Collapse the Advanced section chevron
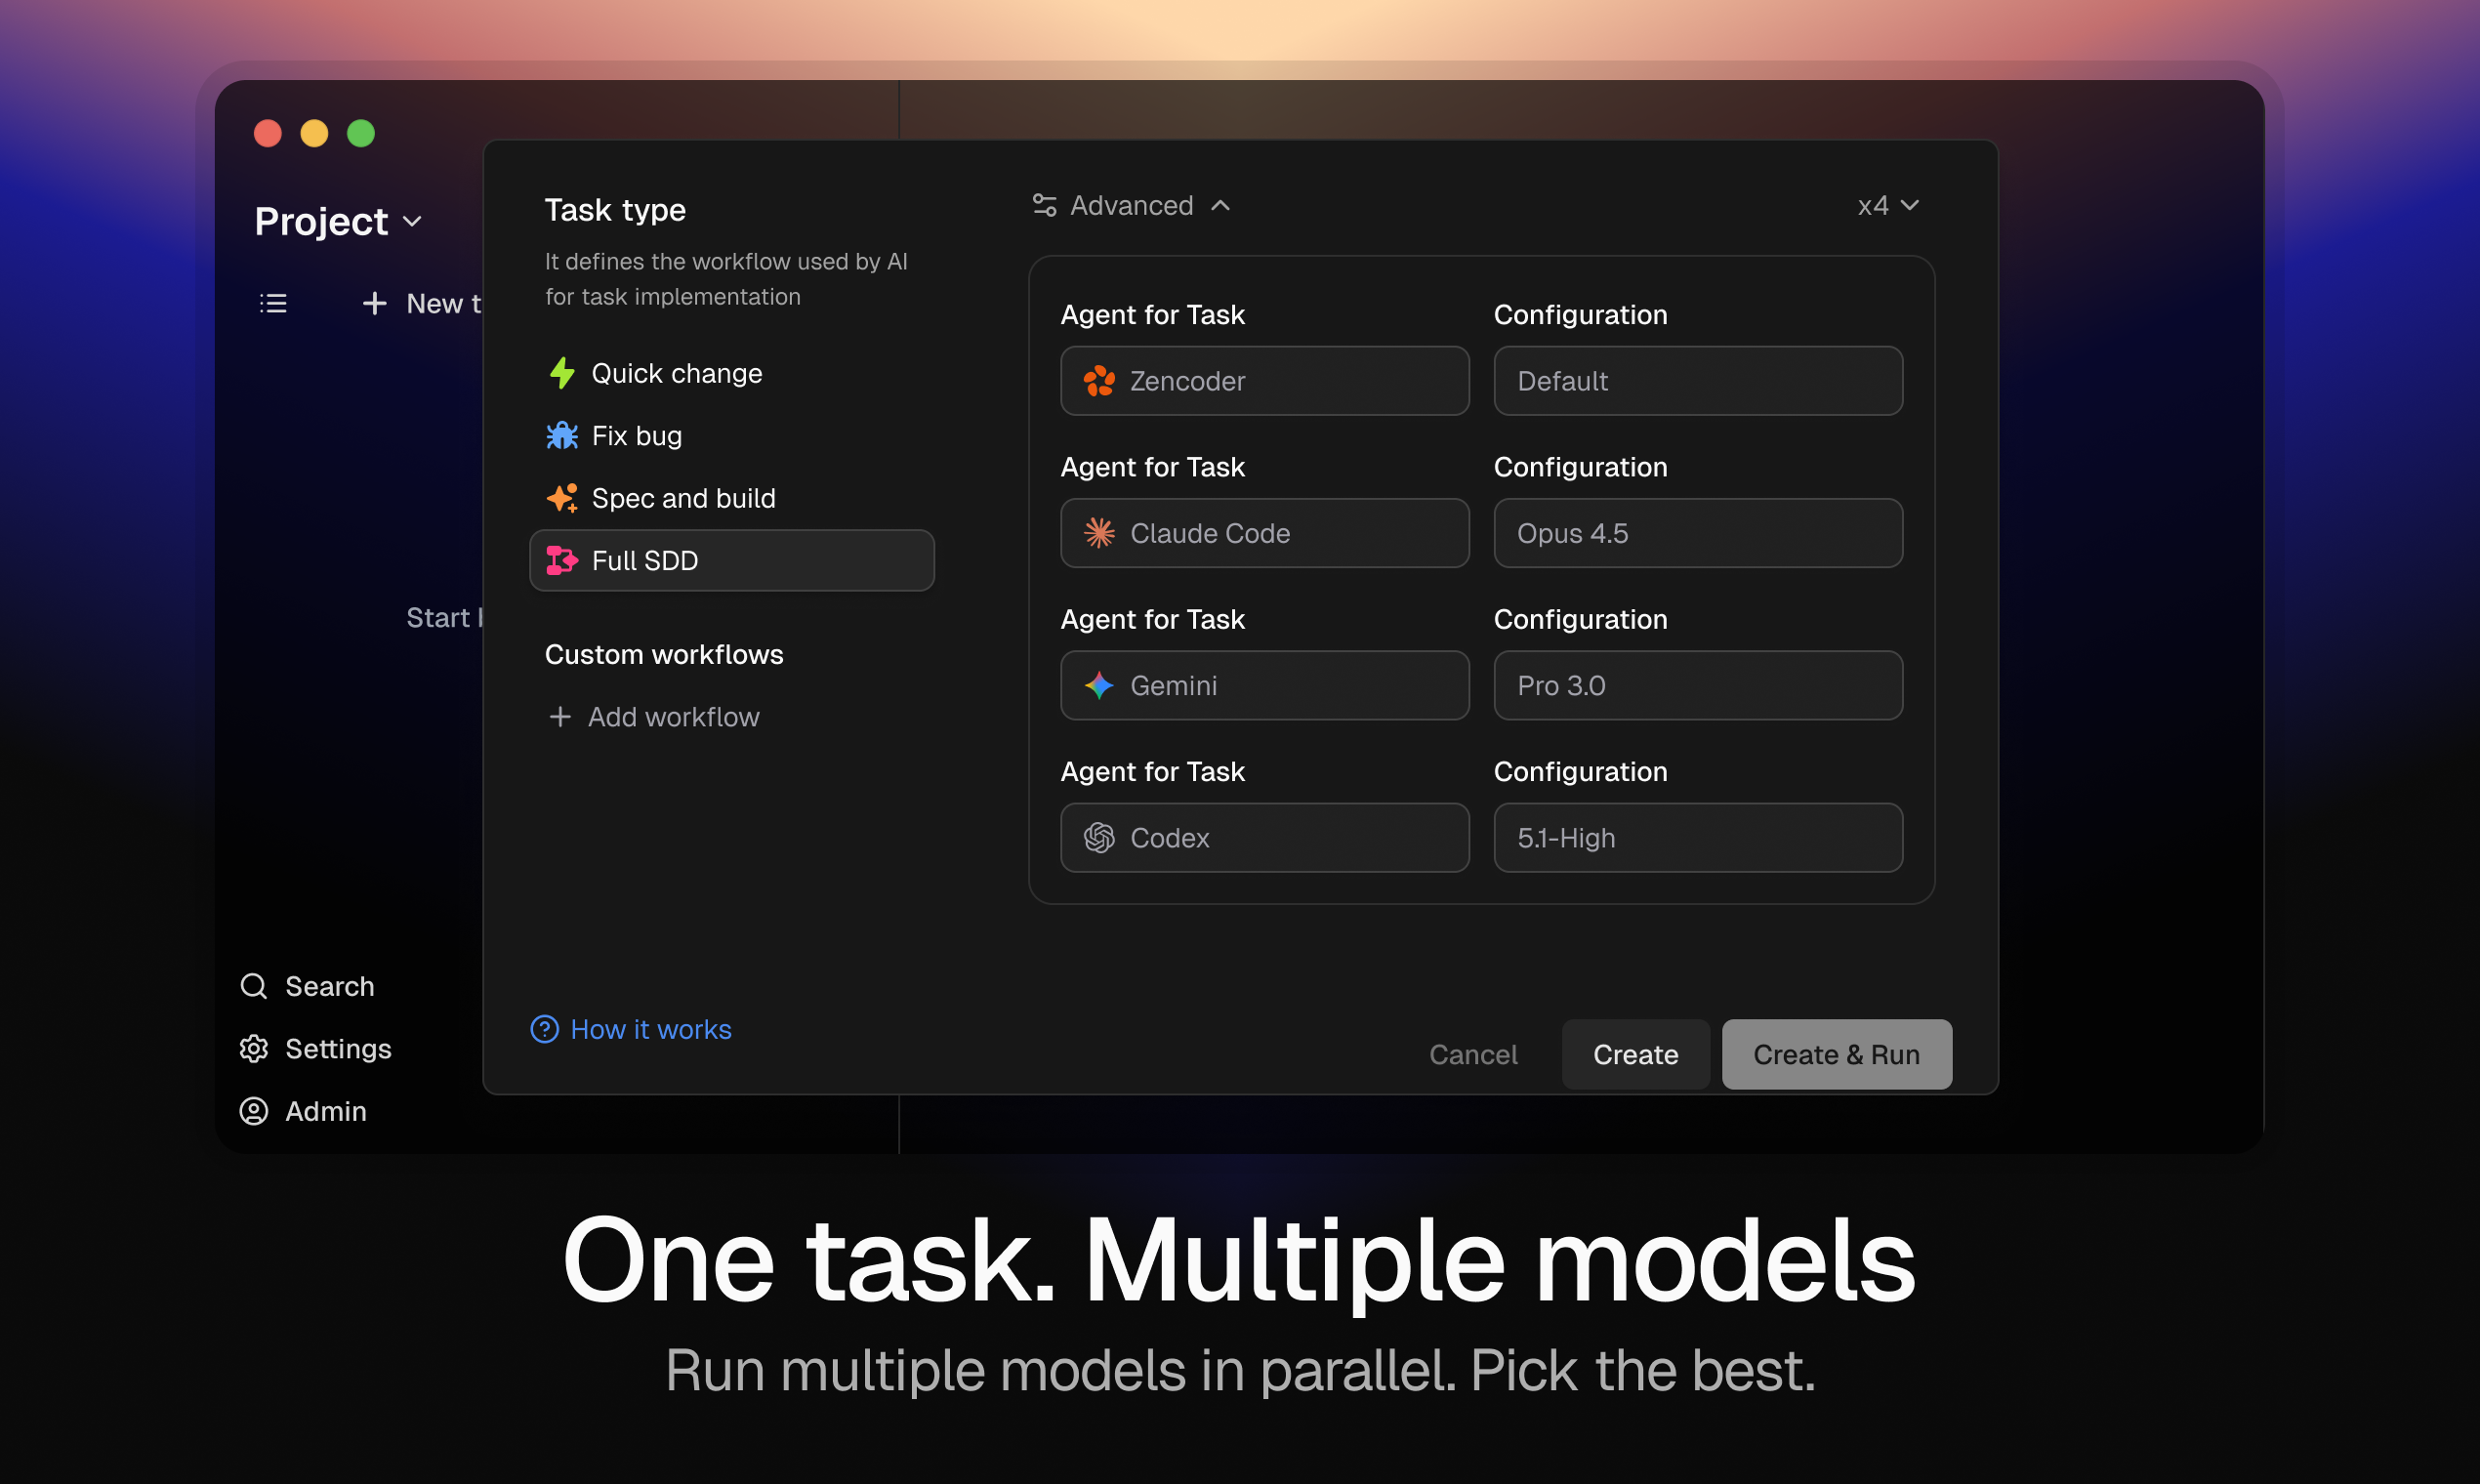The height and width of the screenshot is (1484, 2480). pyautogui.click(x=1222, y=204)
